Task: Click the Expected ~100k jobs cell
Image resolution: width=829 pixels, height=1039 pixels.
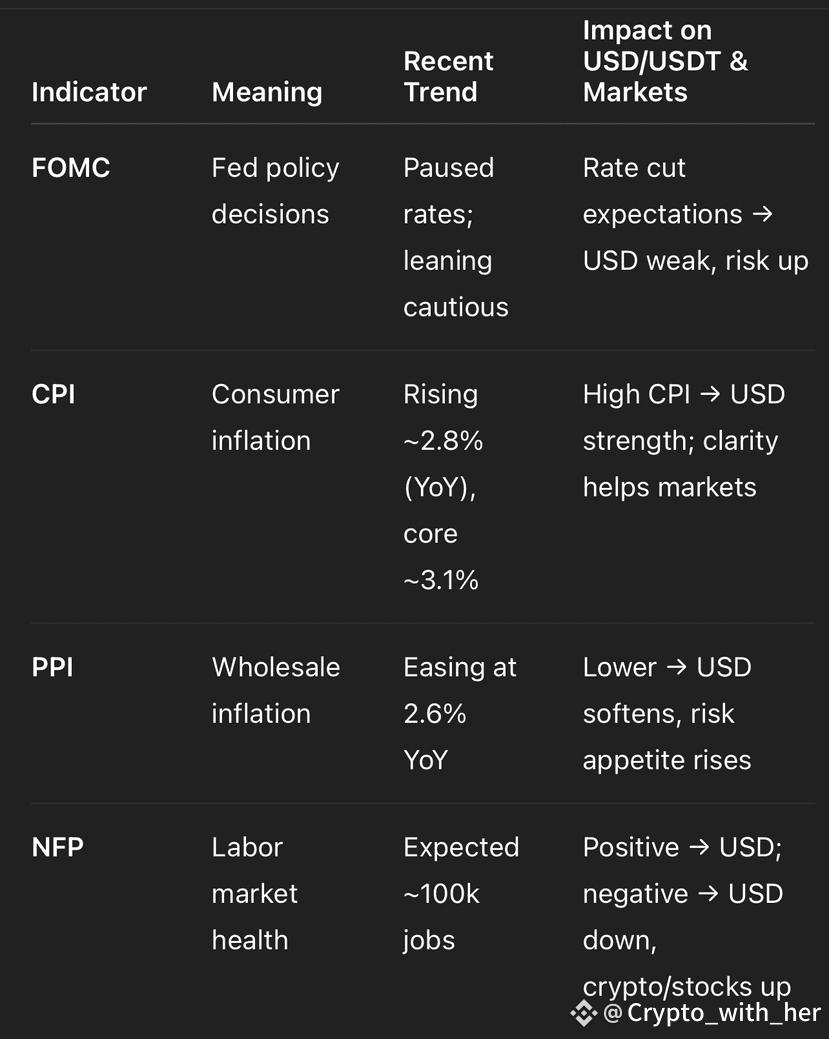Action: tap(461, 894)
